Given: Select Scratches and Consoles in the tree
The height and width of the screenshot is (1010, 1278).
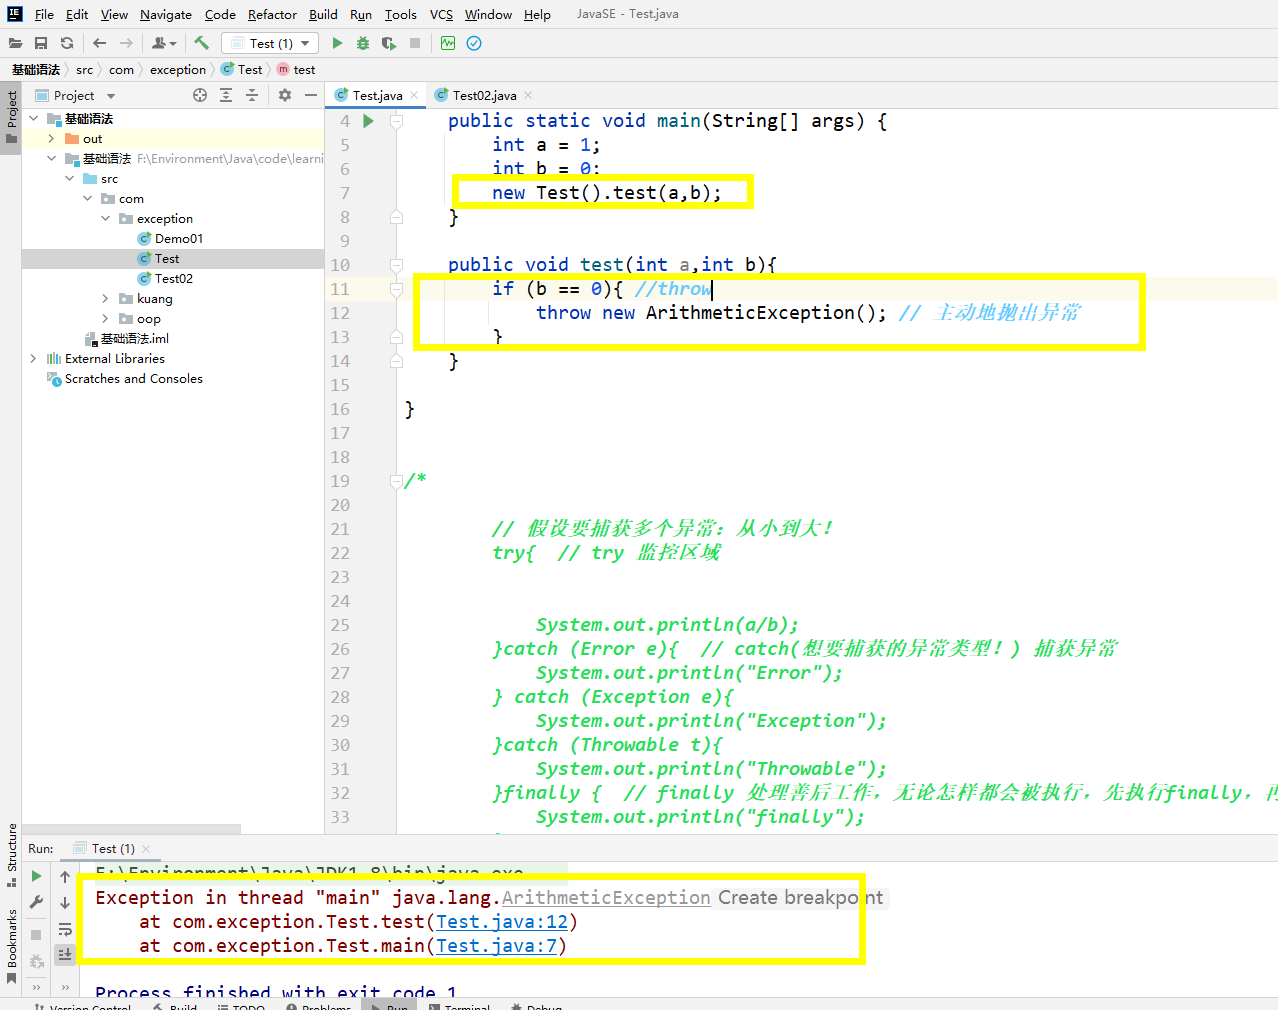Looking at the screenshot, I should [x=134, y=379].
